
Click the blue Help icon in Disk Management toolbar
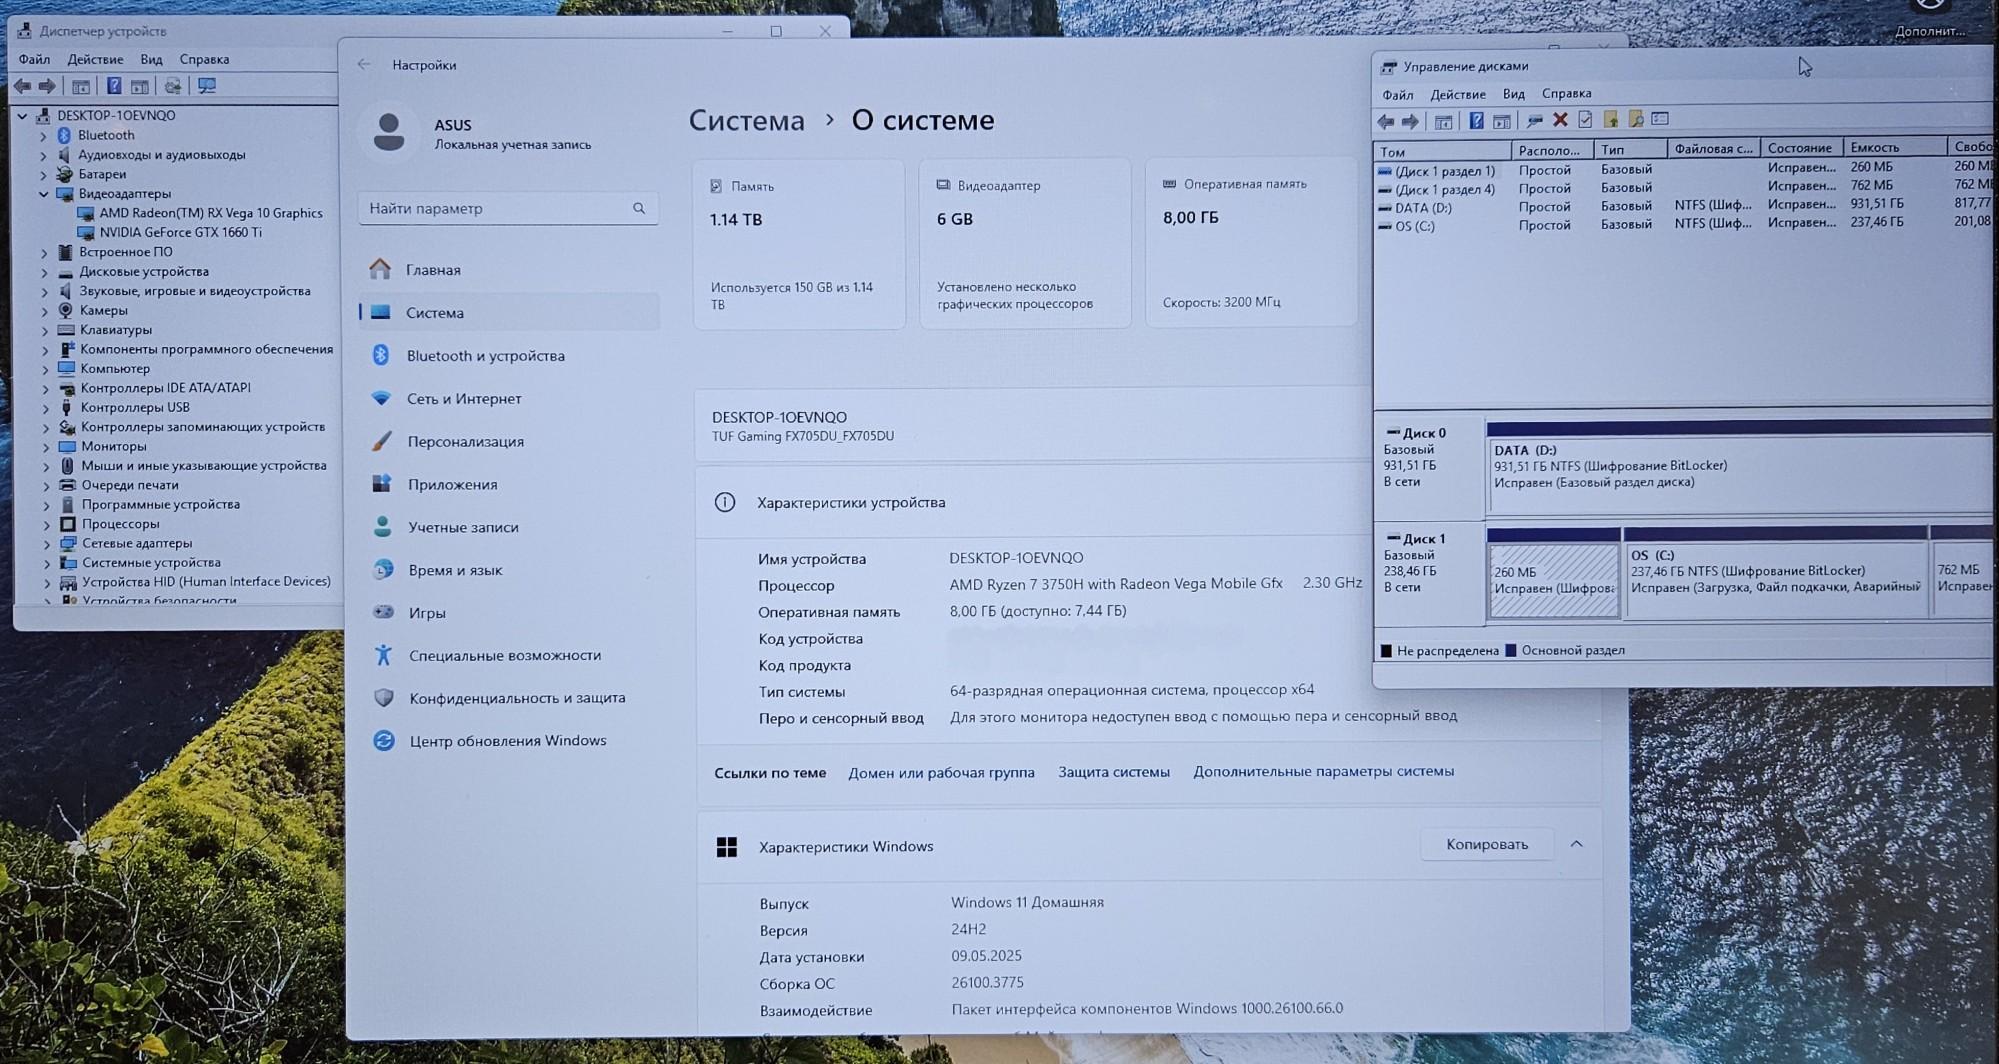tap(1476, 121)
